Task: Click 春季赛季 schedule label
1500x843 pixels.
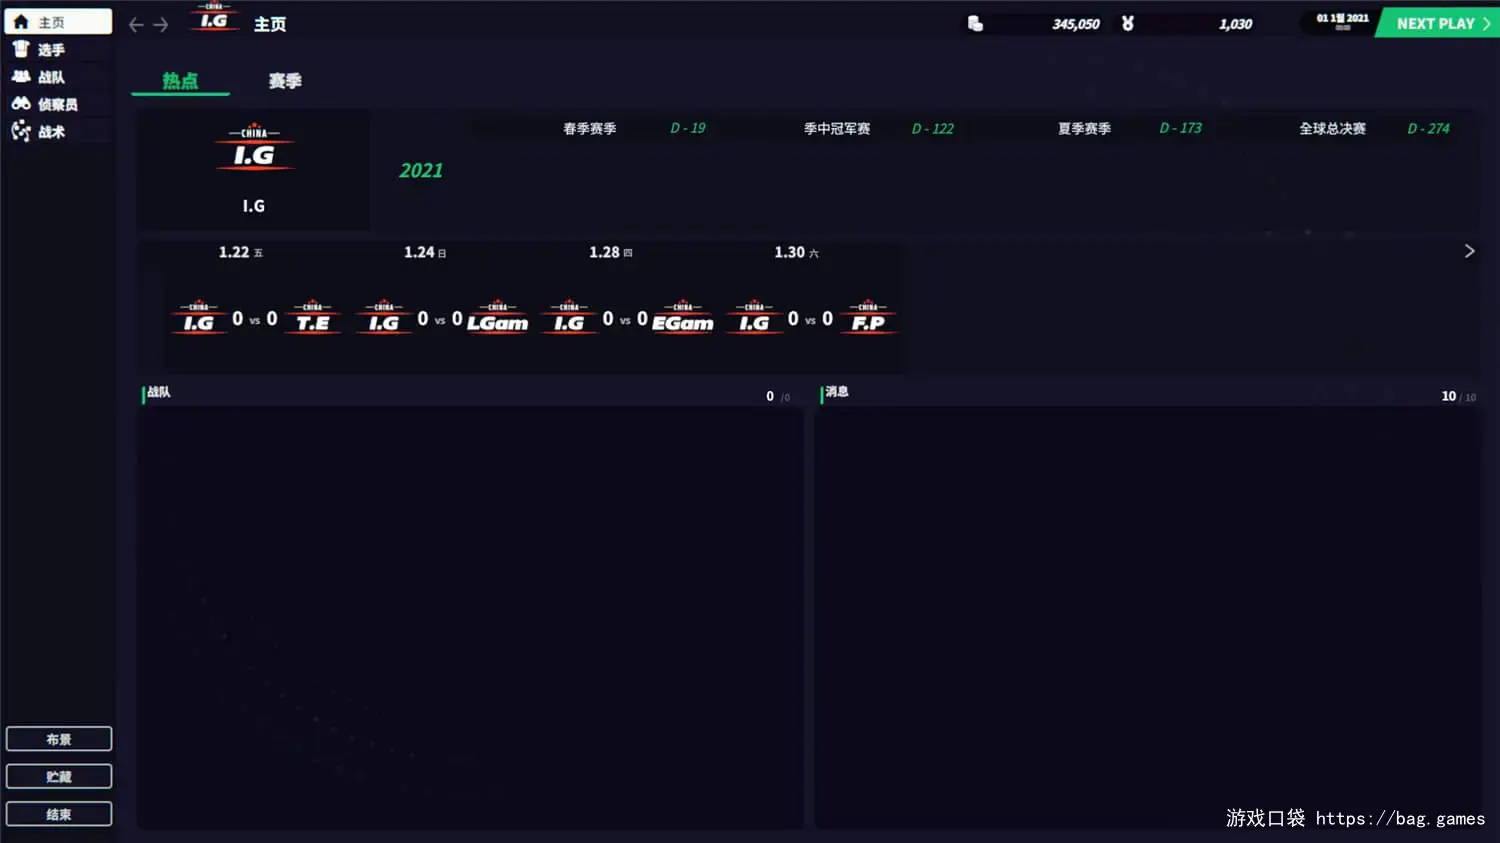Action: point(590,128)
